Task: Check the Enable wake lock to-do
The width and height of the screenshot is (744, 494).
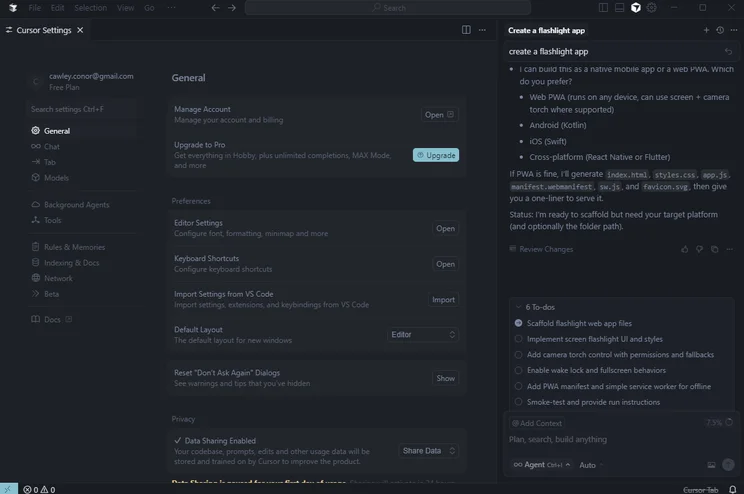Action: click(518, 370)
